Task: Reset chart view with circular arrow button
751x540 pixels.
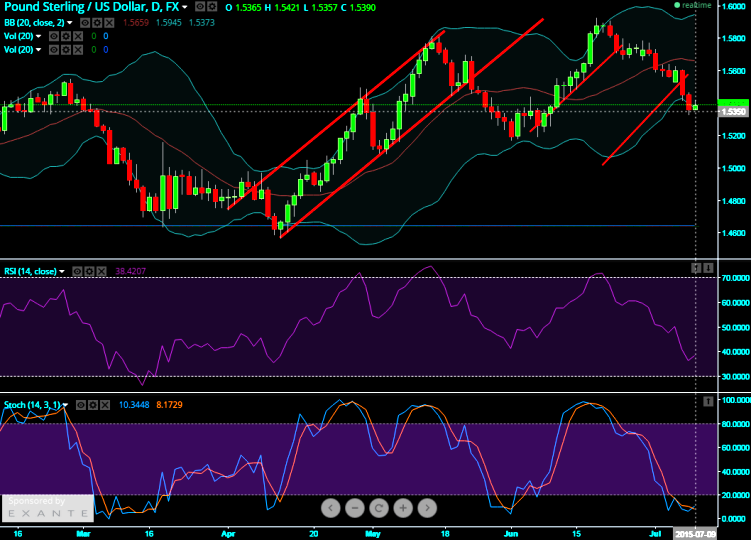Action: tap(379, 508)
